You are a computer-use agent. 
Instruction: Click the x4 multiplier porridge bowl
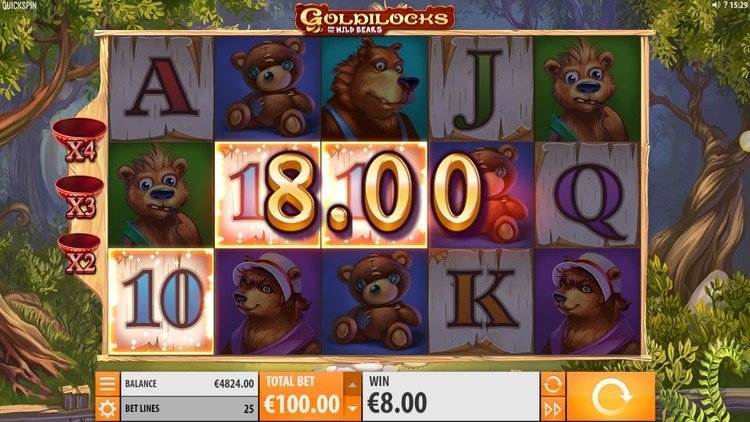coord(79,139)
